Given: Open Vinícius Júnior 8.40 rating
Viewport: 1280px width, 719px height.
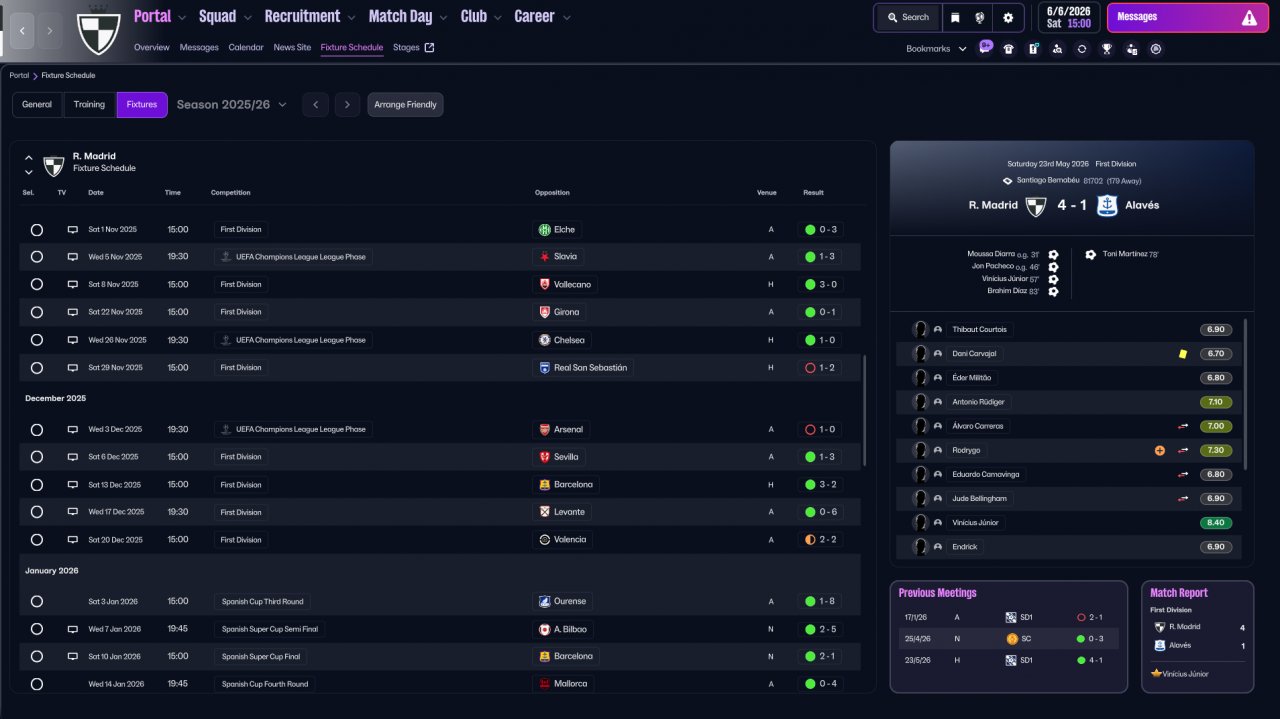Looking at the screenshot, I should click(x=1216, y=523).
